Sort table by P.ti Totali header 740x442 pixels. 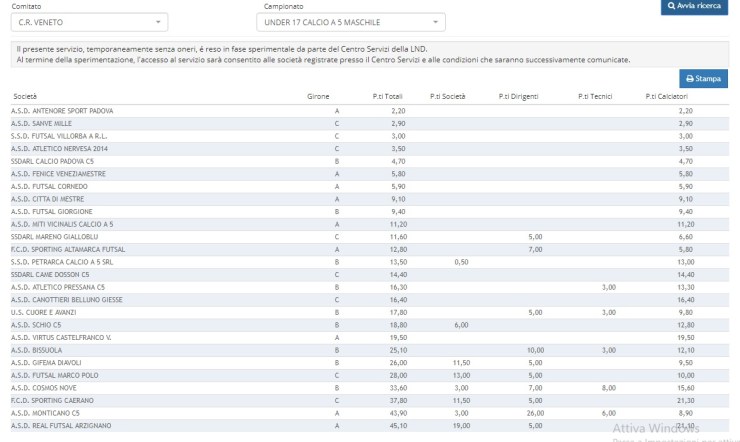pos(387,96)
